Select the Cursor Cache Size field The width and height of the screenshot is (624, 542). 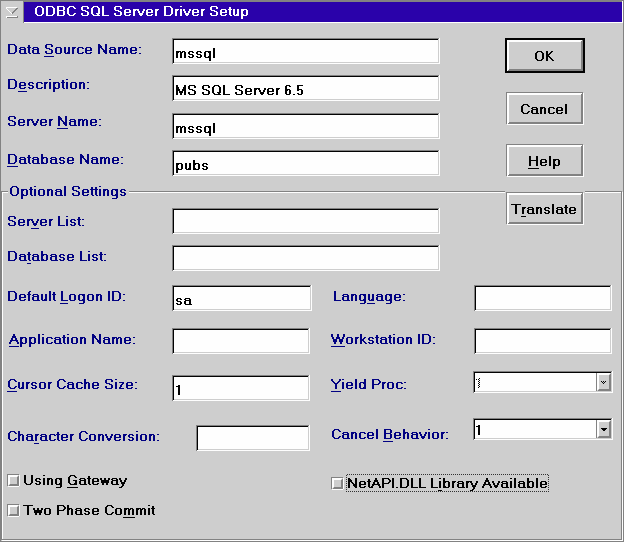(241, 388)
